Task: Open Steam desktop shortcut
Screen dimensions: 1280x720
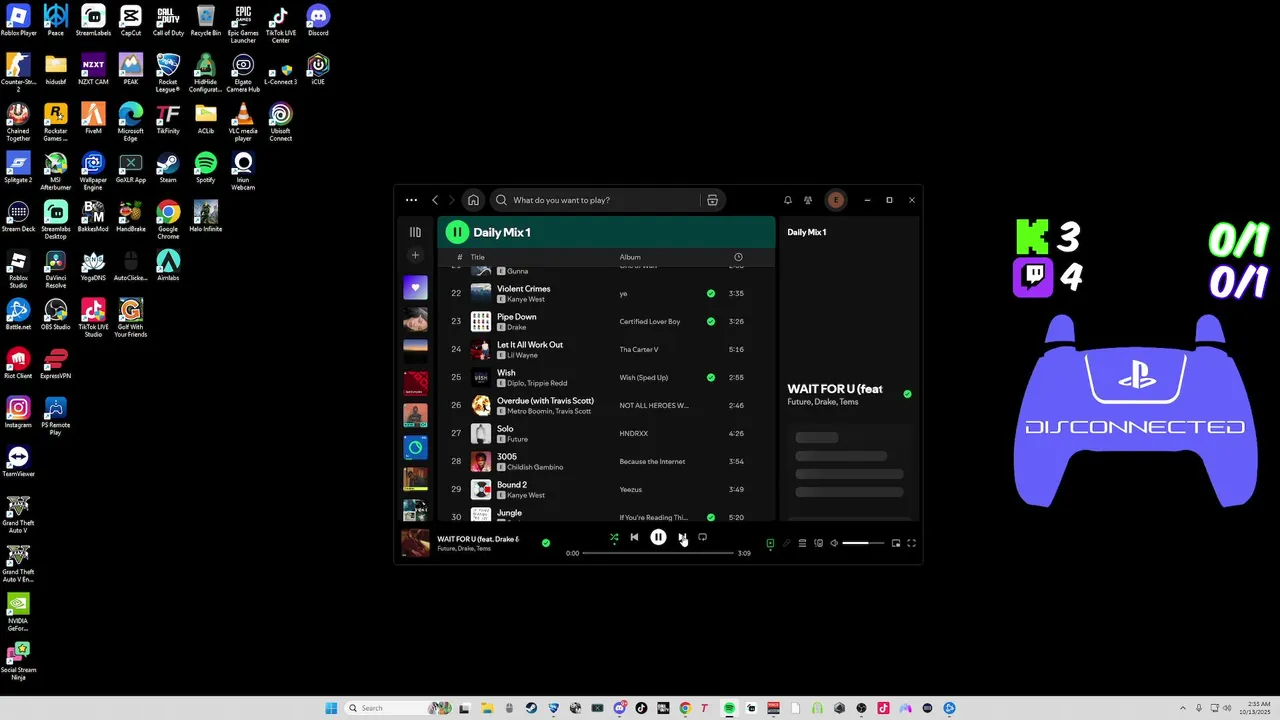Action: point(168,167)
